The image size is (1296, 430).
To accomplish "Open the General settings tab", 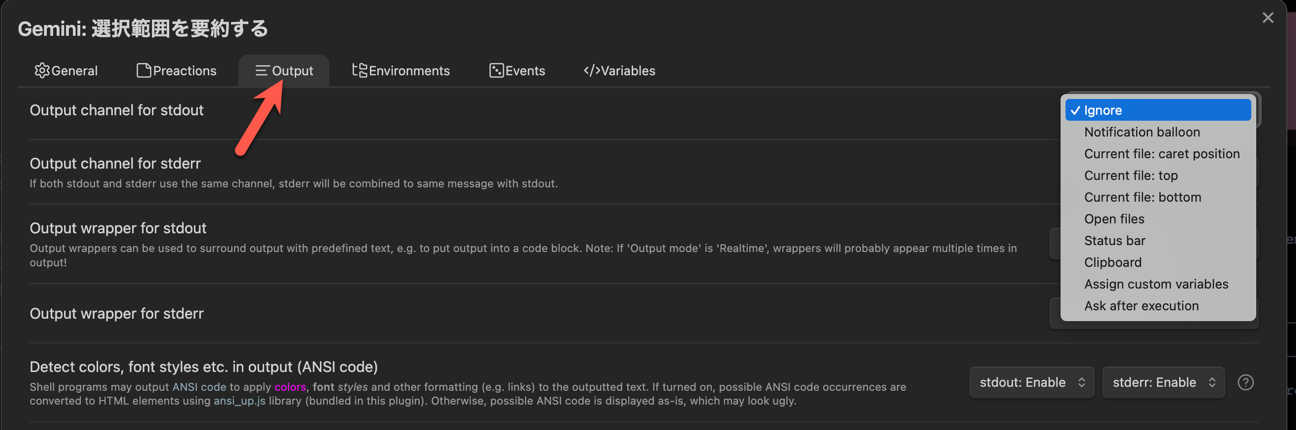I will click(x=66, y=71).
